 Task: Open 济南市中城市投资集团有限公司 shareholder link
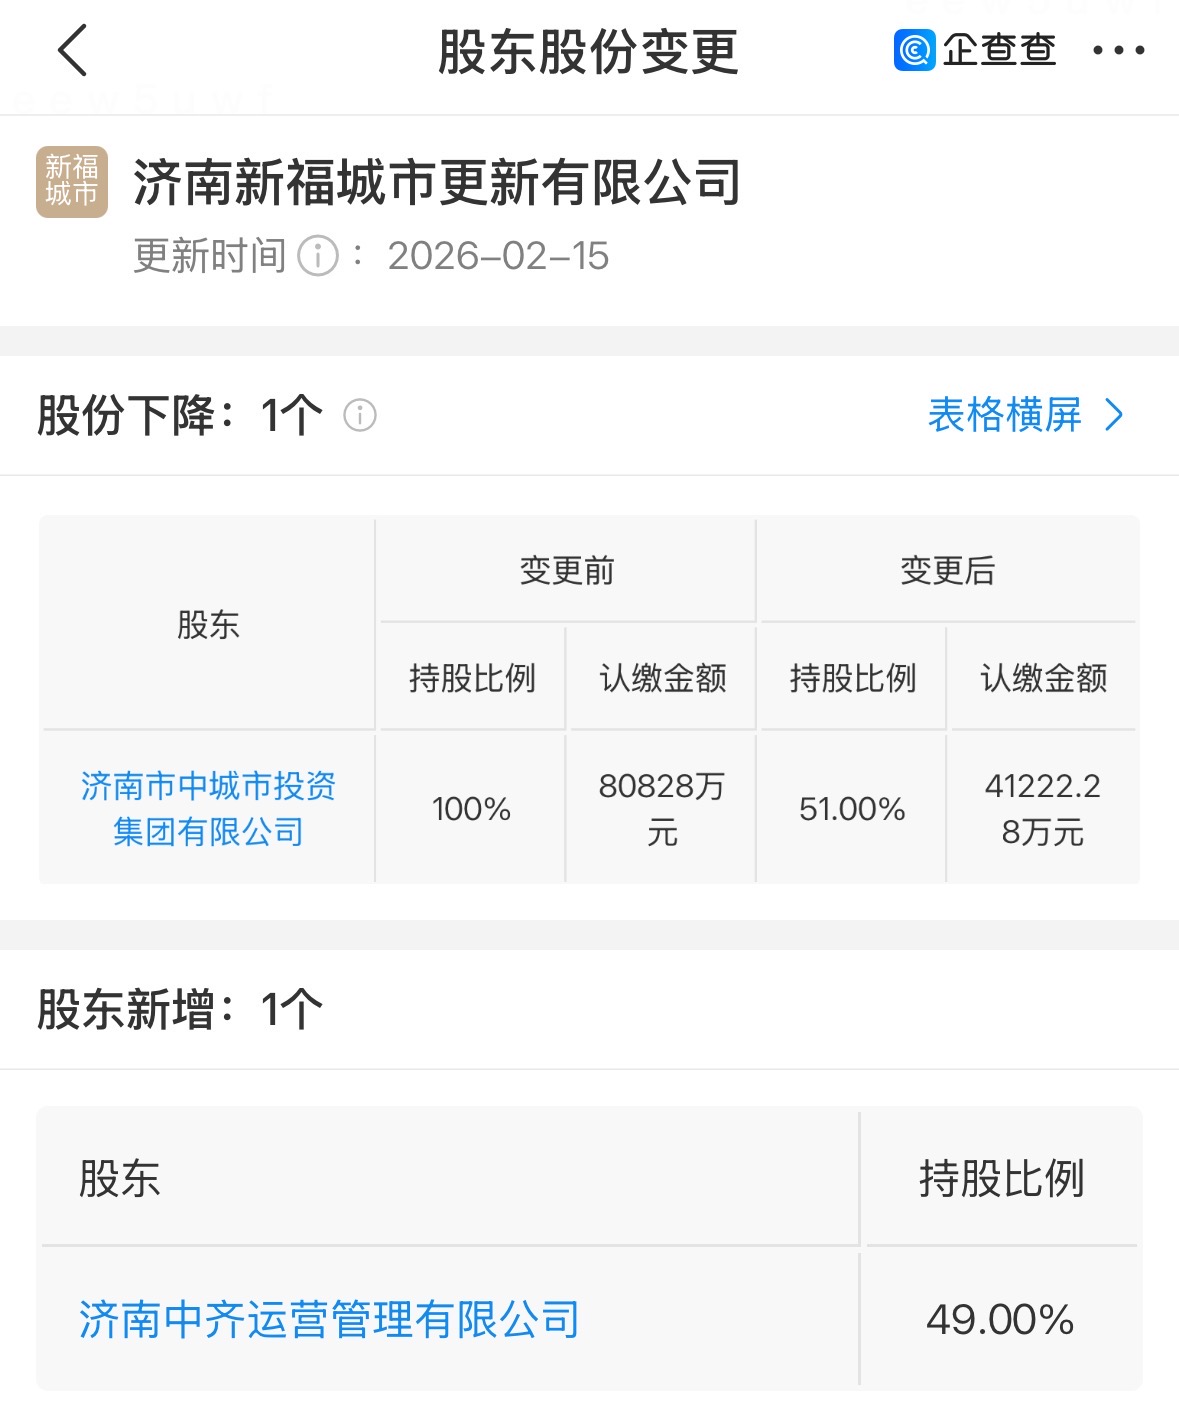coord(208,808)
